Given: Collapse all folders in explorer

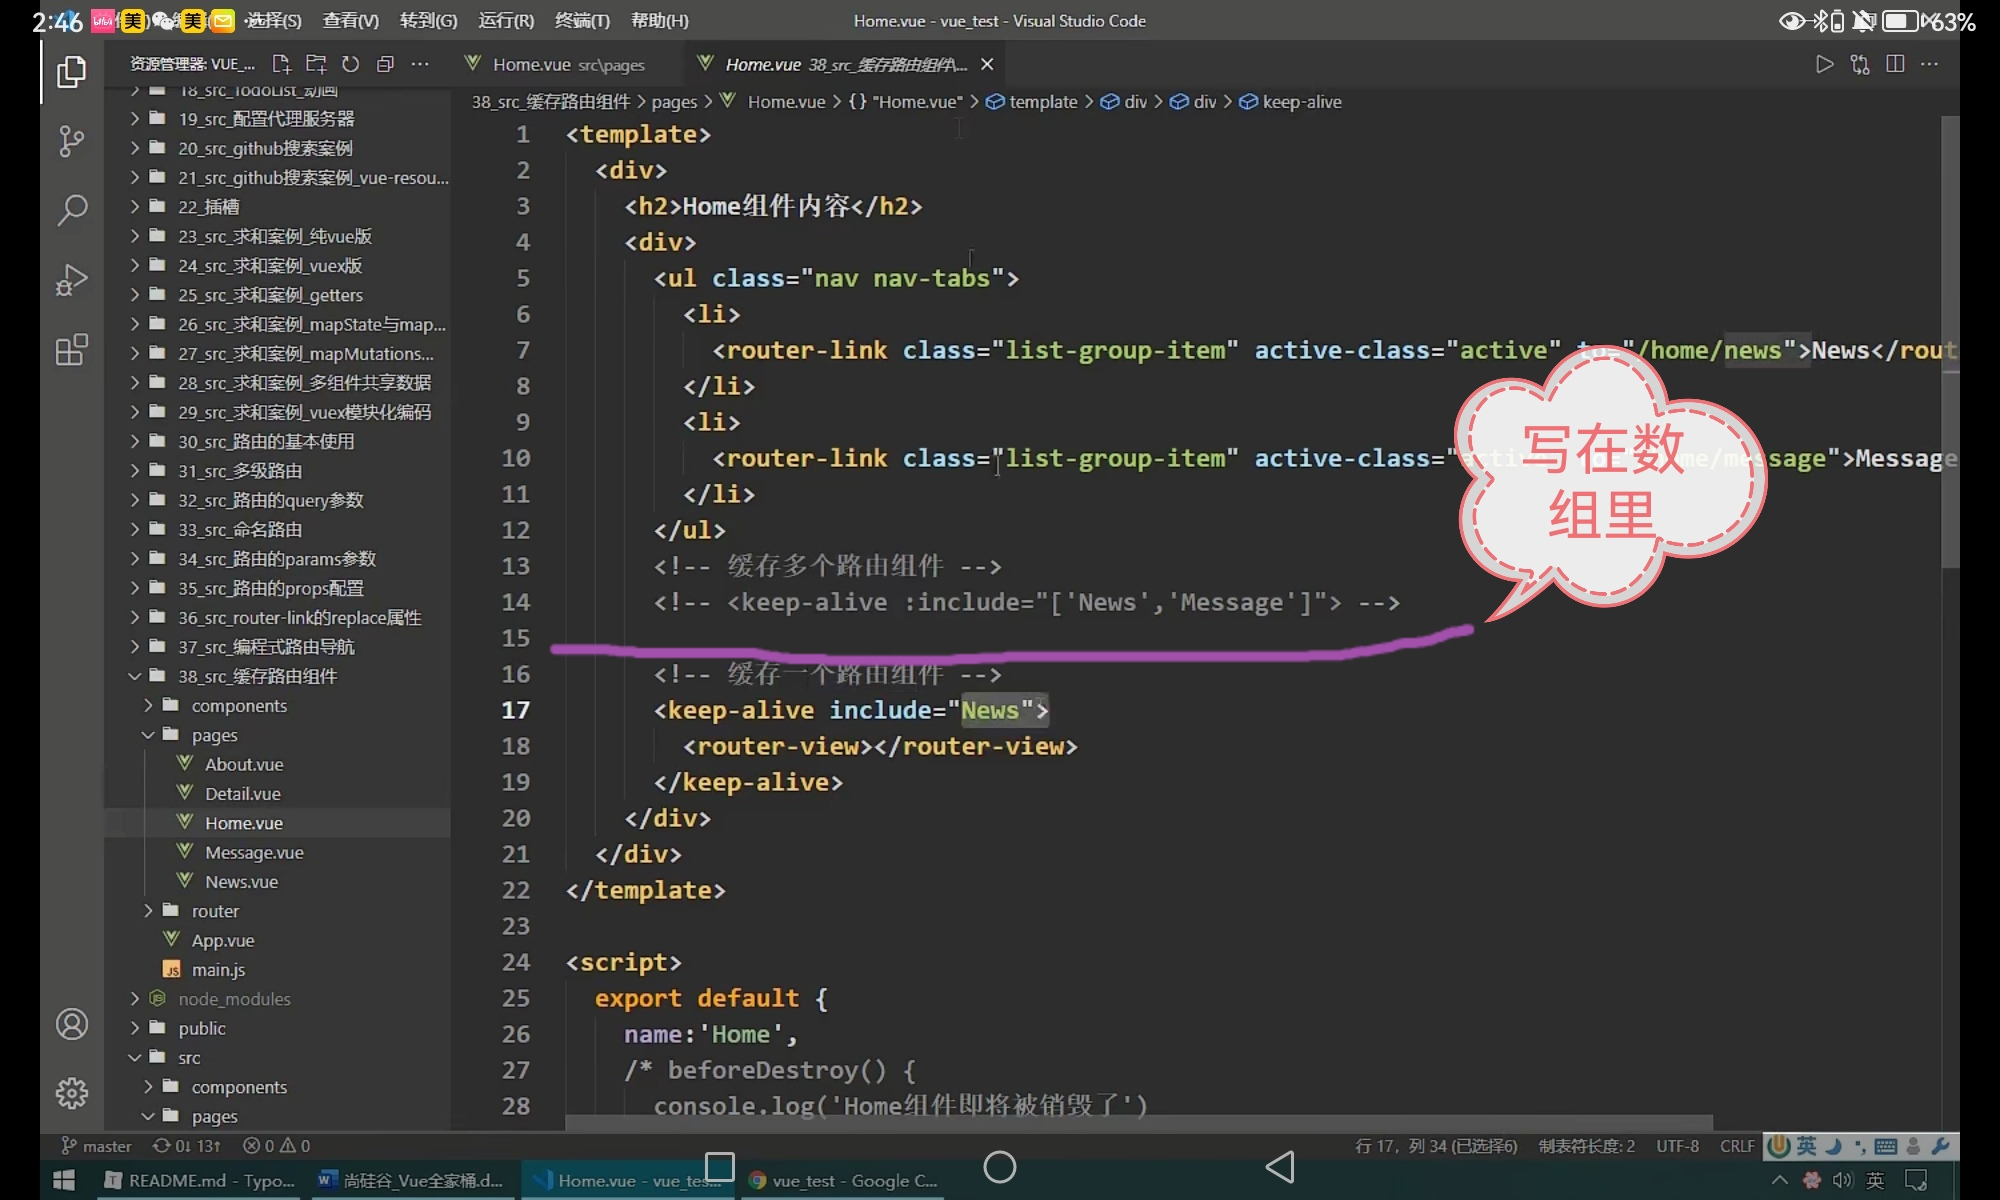Looking at the screenshot, I should click(x=385, y=64).
